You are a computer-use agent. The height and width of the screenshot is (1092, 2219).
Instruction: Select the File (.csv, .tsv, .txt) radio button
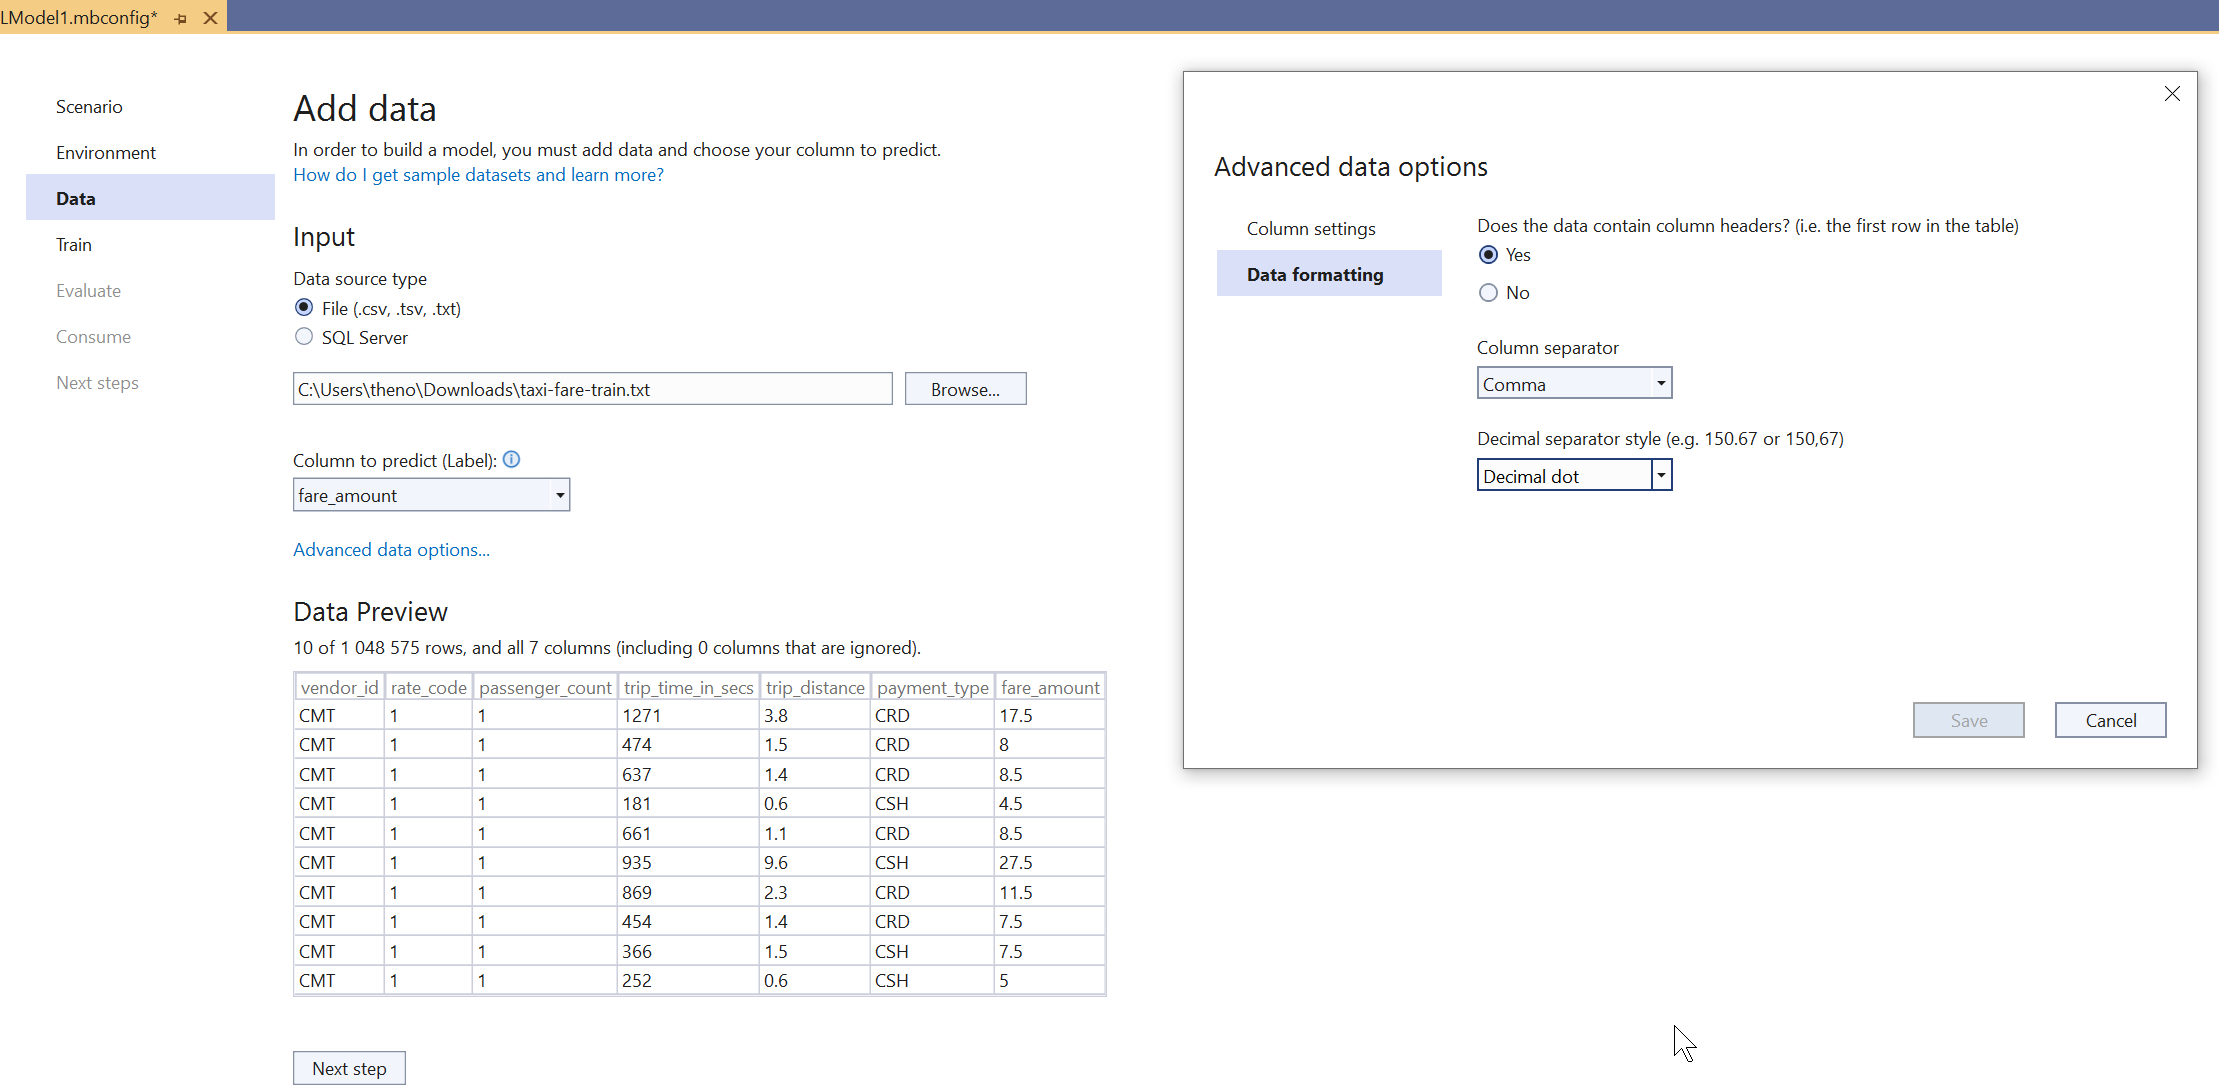click(304, 308)
